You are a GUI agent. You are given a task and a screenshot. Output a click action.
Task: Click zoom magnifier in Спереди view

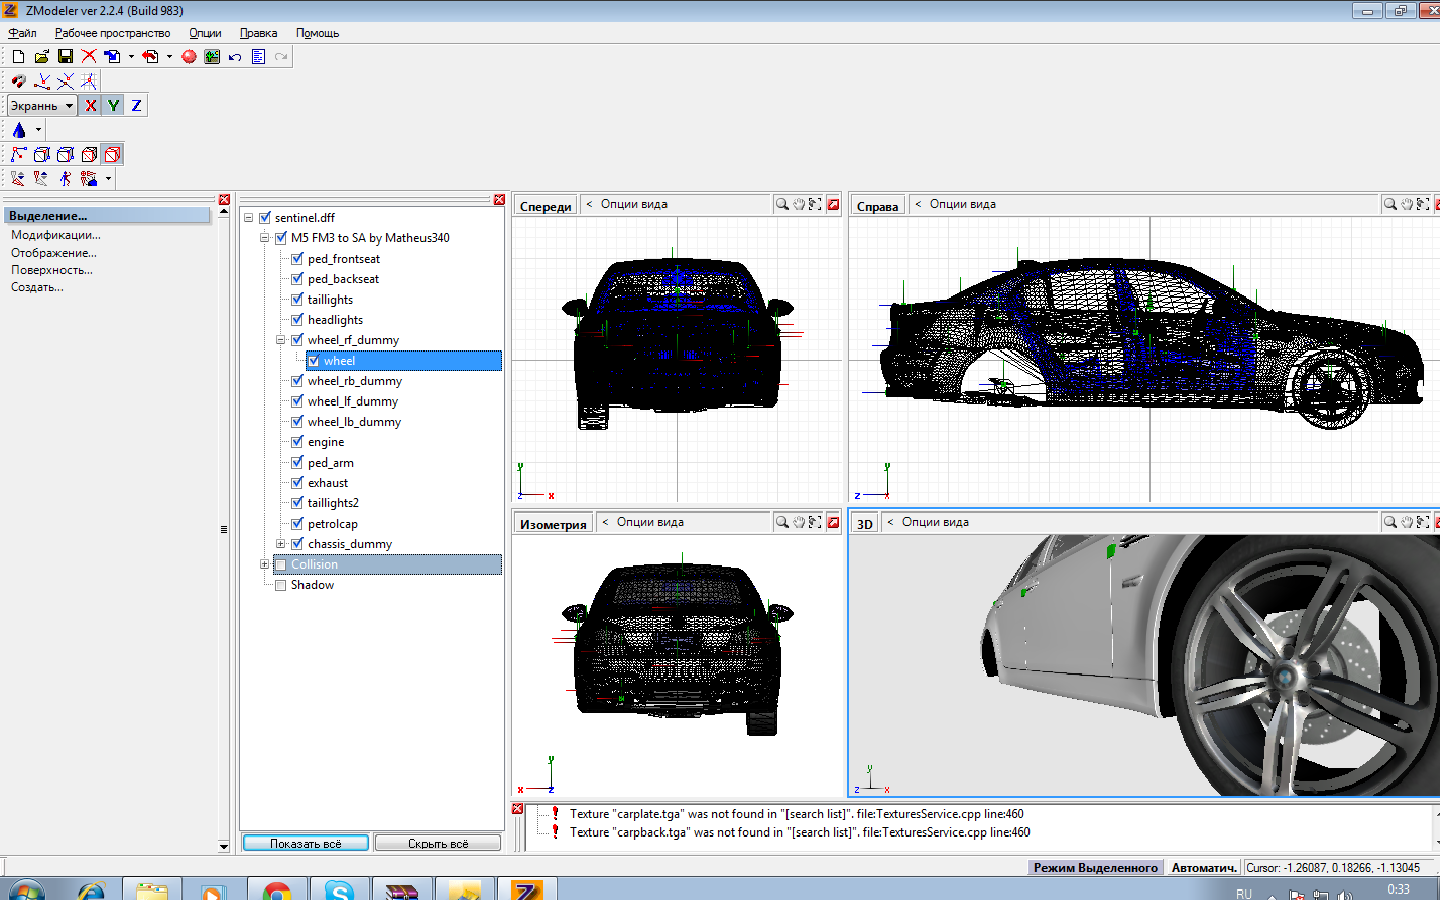tap(782, 204)
